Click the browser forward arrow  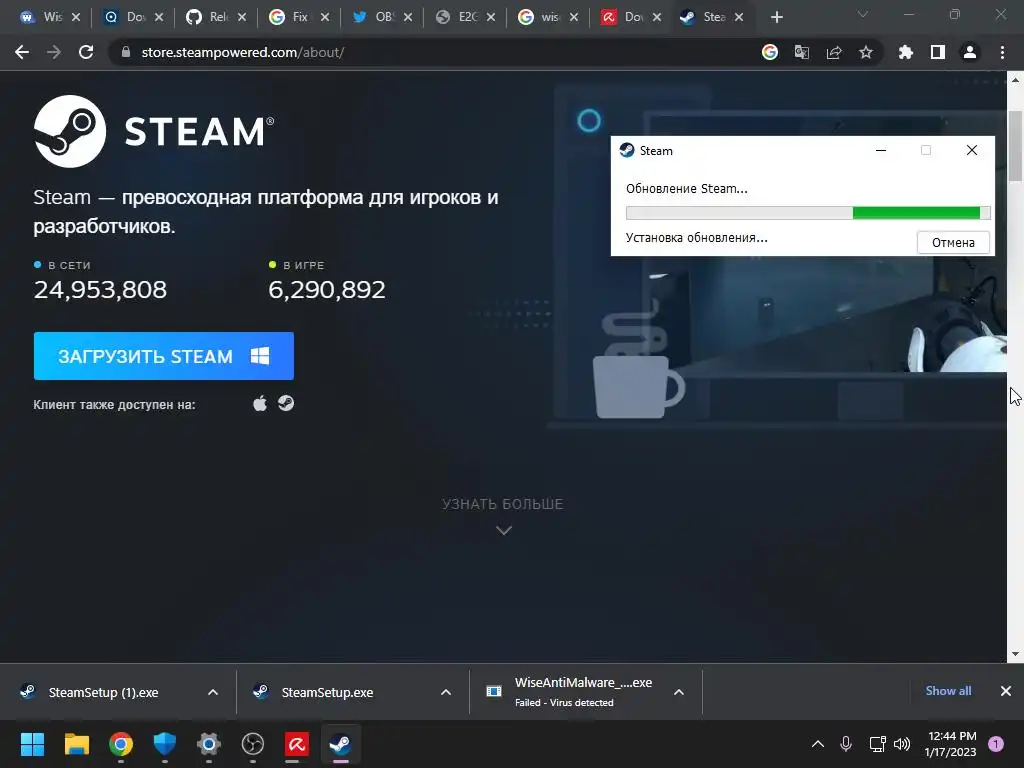coord(54,52)
